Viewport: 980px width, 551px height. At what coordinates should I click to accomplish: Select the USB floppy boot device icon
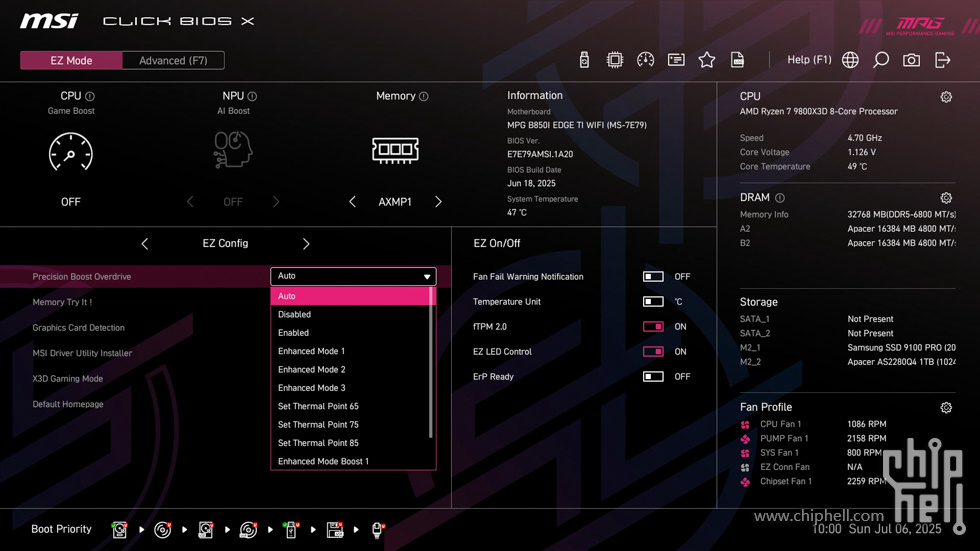[334, 530]
